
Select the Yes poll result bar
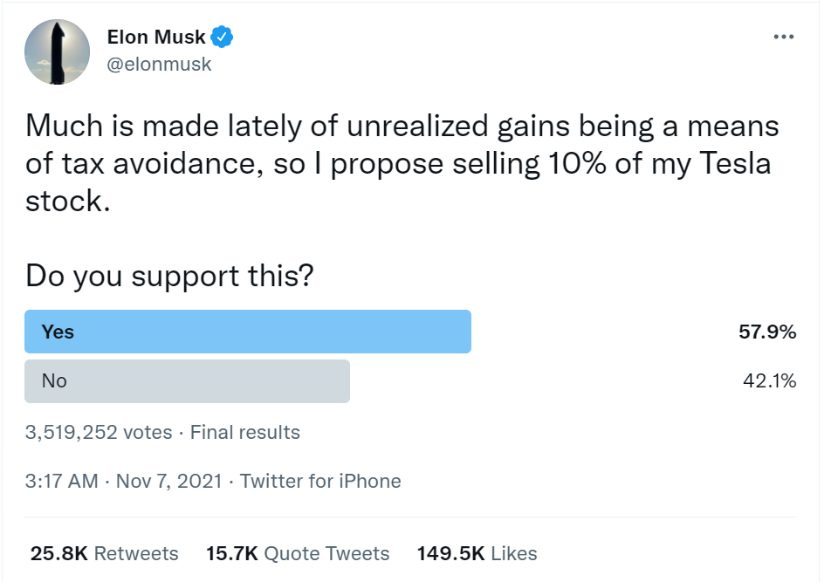[247, 332]
